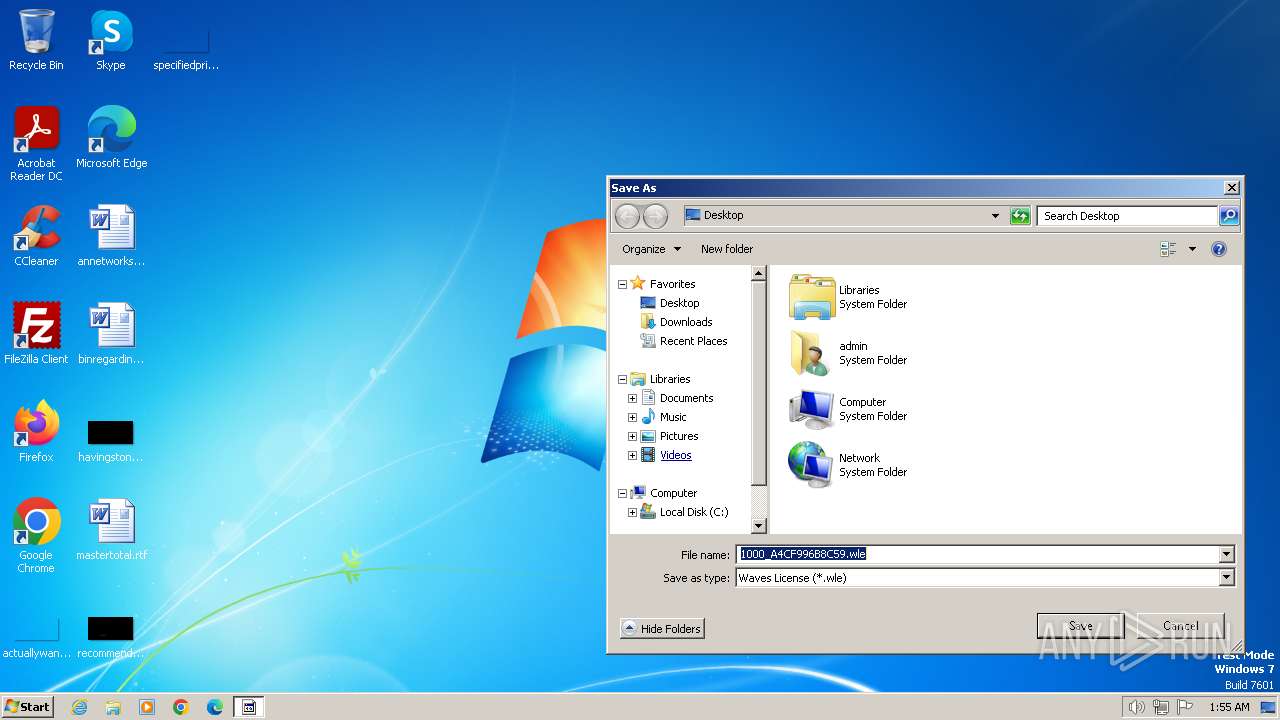Open the Save as type dropdown
The width and height of the screenshot is (1280, 720).
[x=1227, y=577]
